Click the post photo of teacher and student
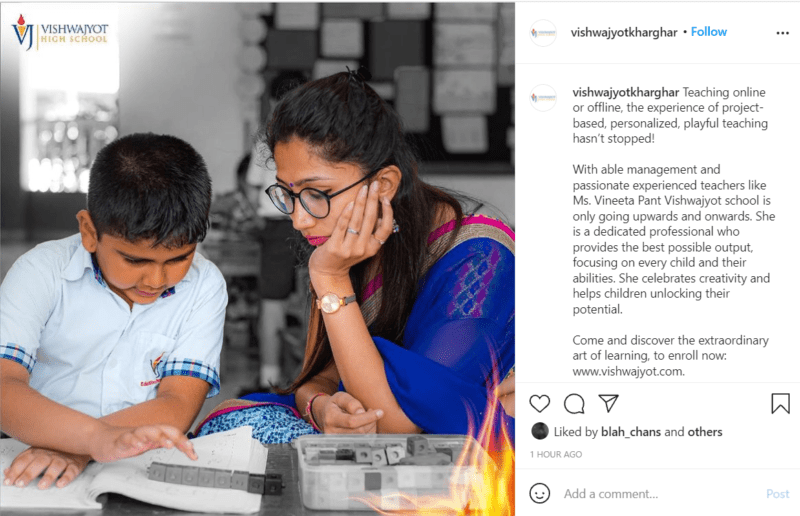800x516 pixels. tap(257, 259)
